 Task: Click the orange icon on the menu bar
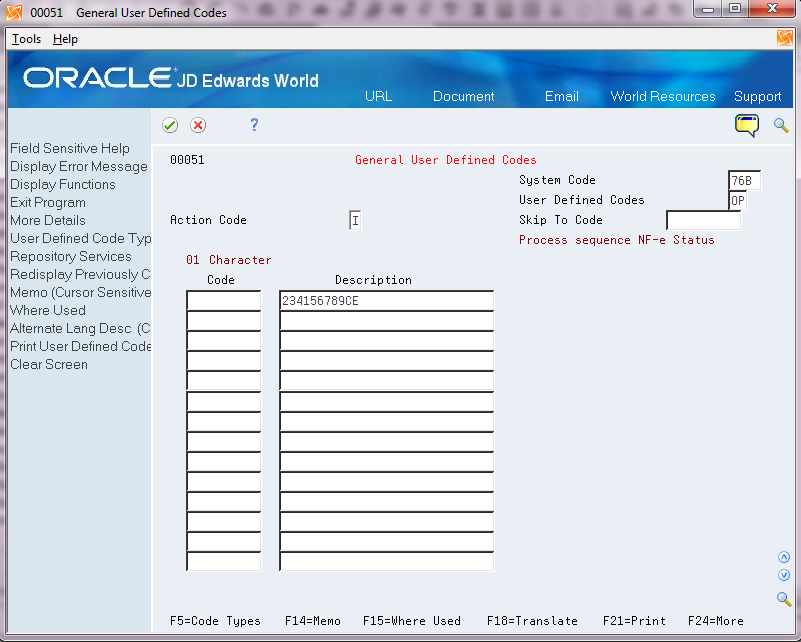[784, 38]
